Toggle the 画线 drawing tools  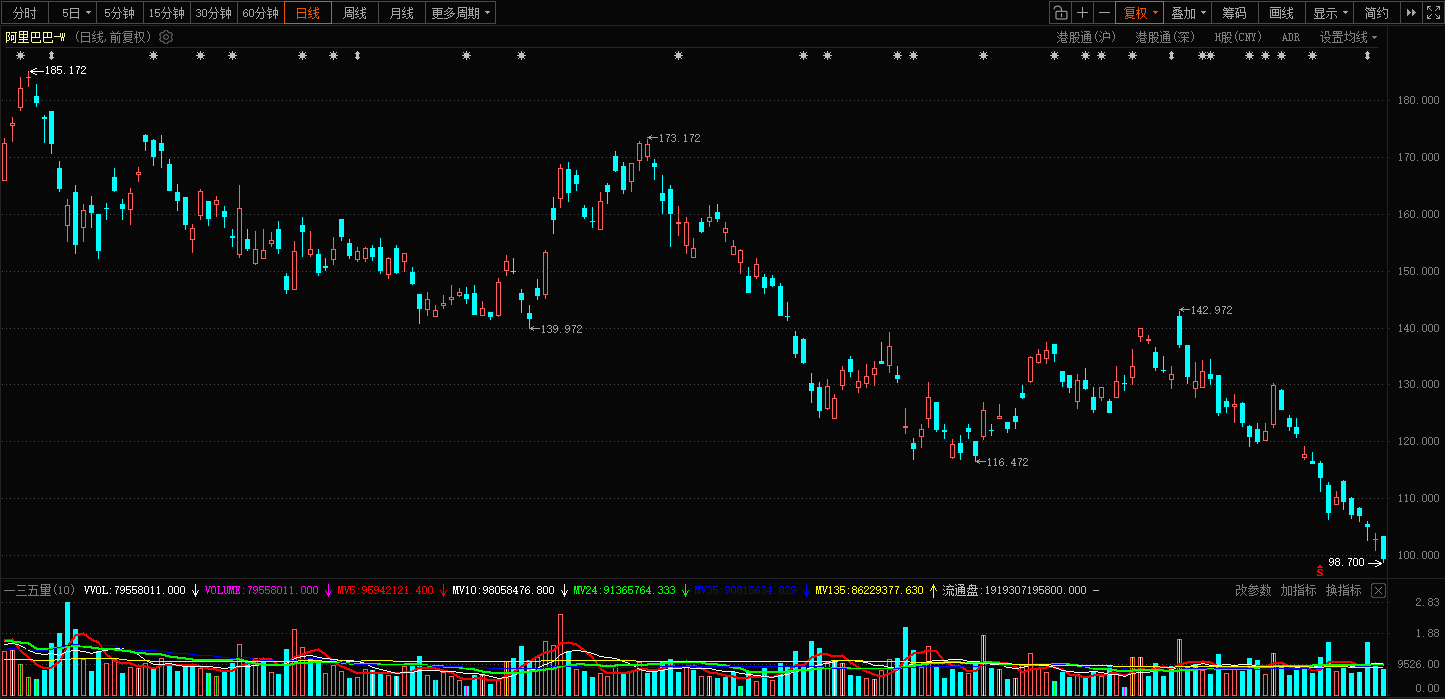tap(1282, 13)
